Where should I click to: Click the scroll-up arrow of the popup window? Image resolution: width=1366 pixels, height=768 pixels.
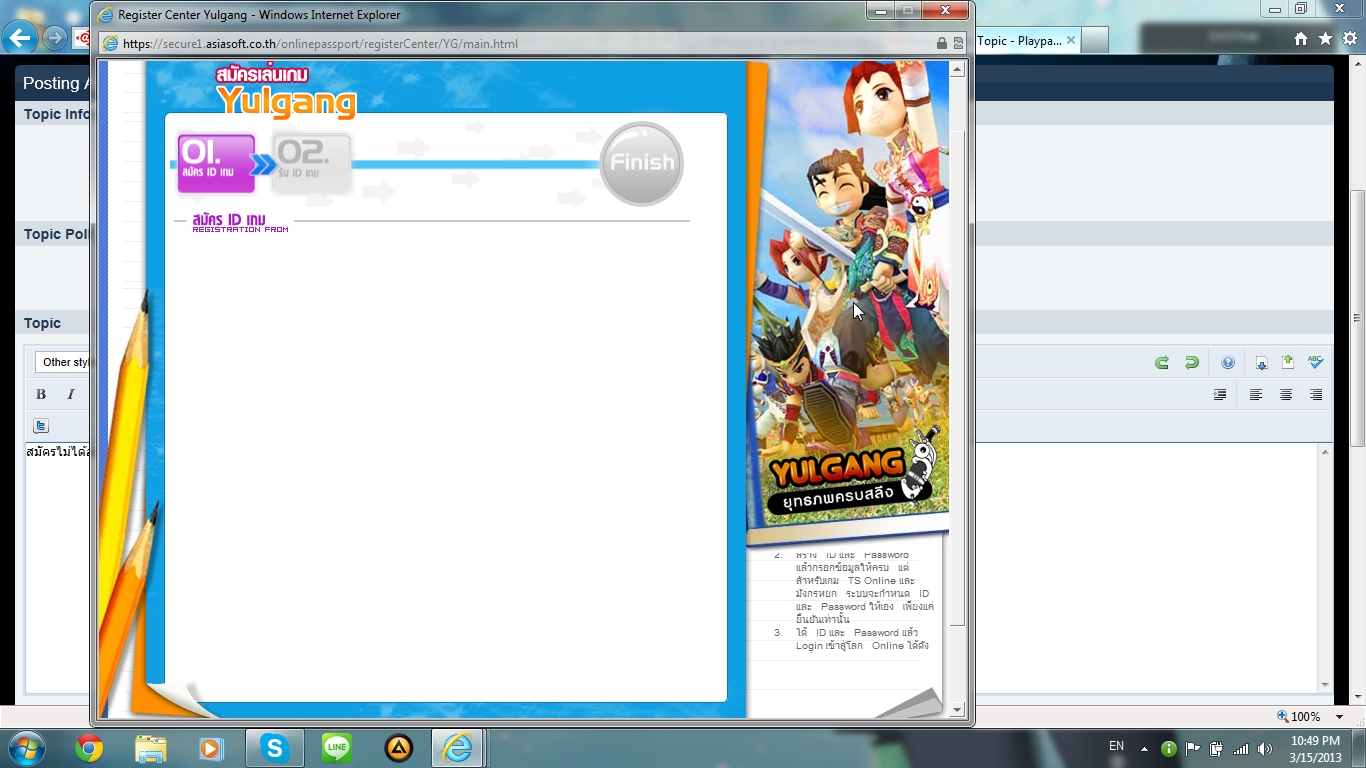[957, 70]
